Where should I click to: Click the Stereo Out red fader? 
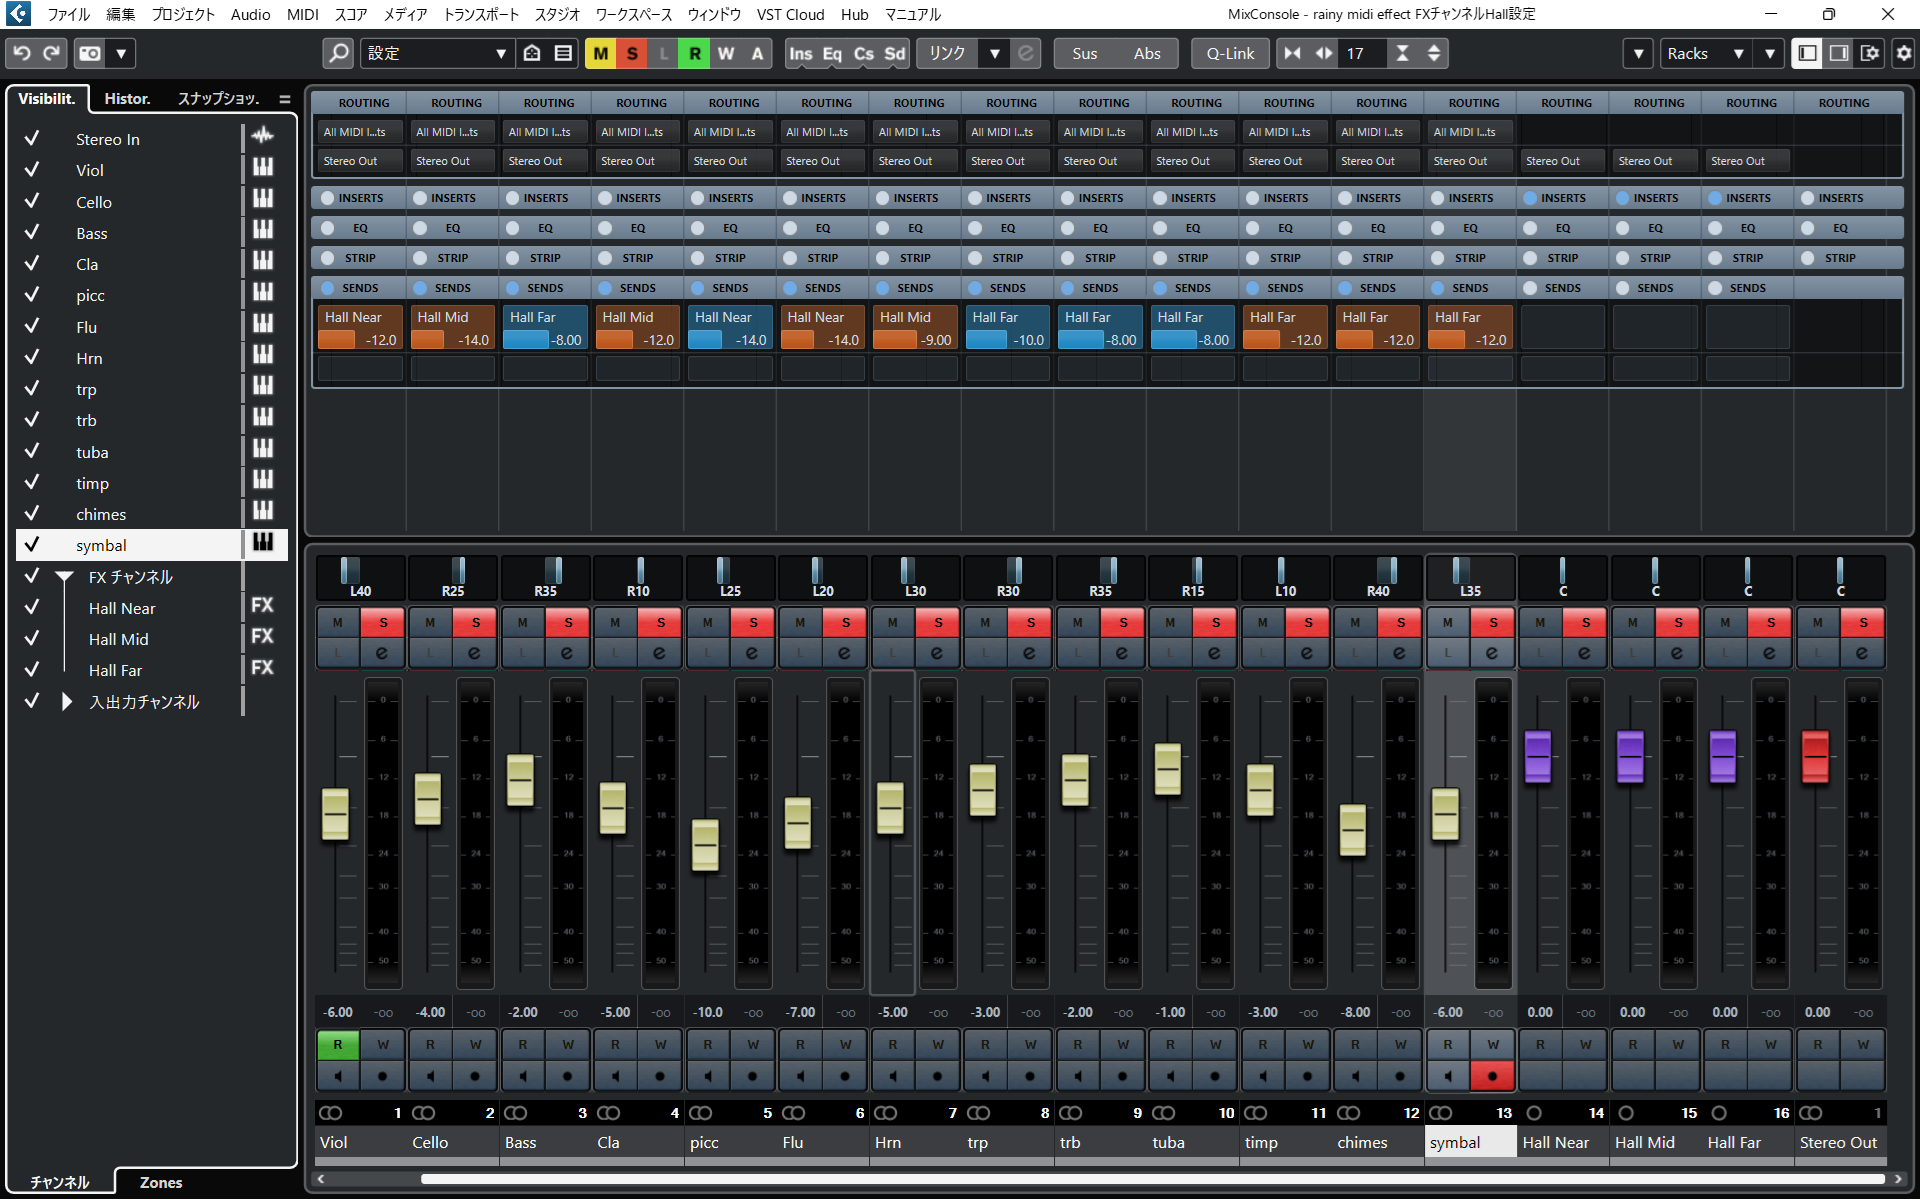1815,756
